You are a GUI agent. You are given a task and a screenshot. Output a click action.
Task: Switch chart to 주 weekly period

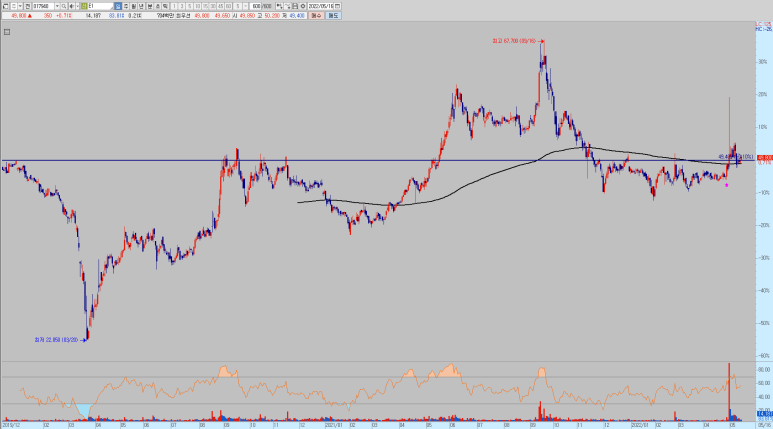click(x=126, y=6)
